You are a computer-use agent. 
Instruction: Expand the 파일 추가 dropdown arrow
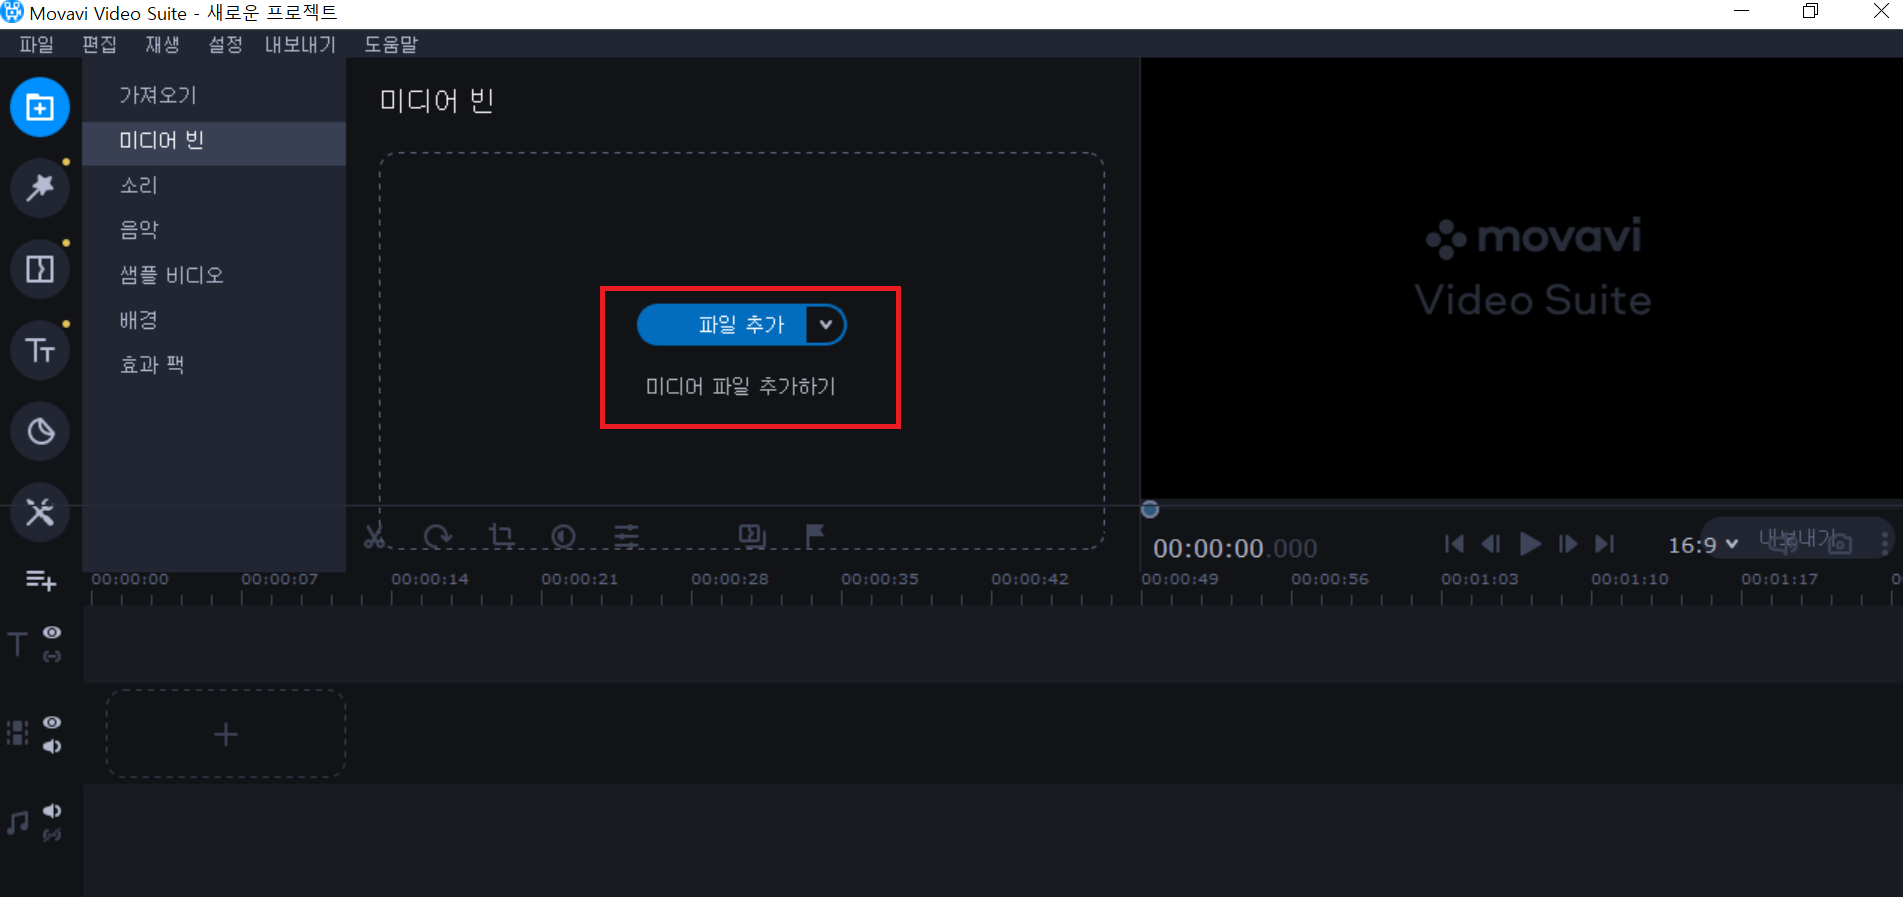coord(825,325)
